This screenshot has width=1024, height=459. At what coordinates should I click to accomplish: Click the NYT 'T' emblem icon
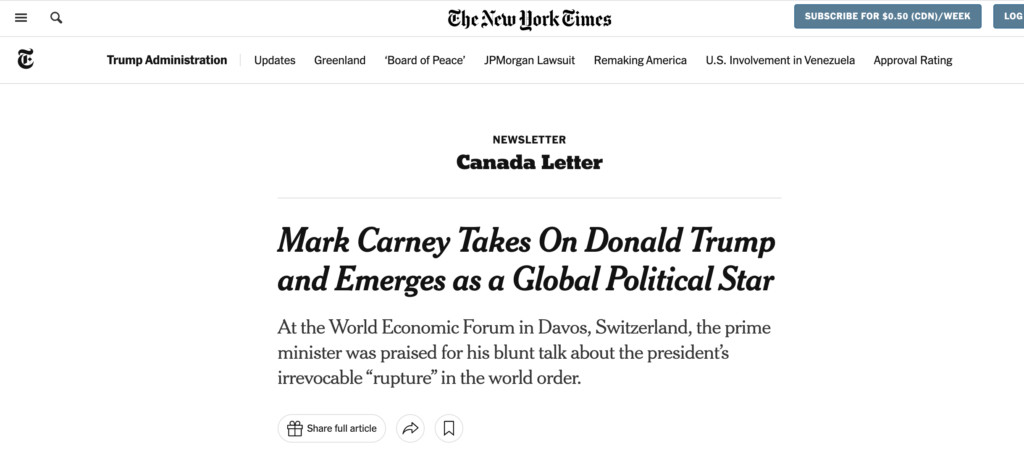click(24, 60)
